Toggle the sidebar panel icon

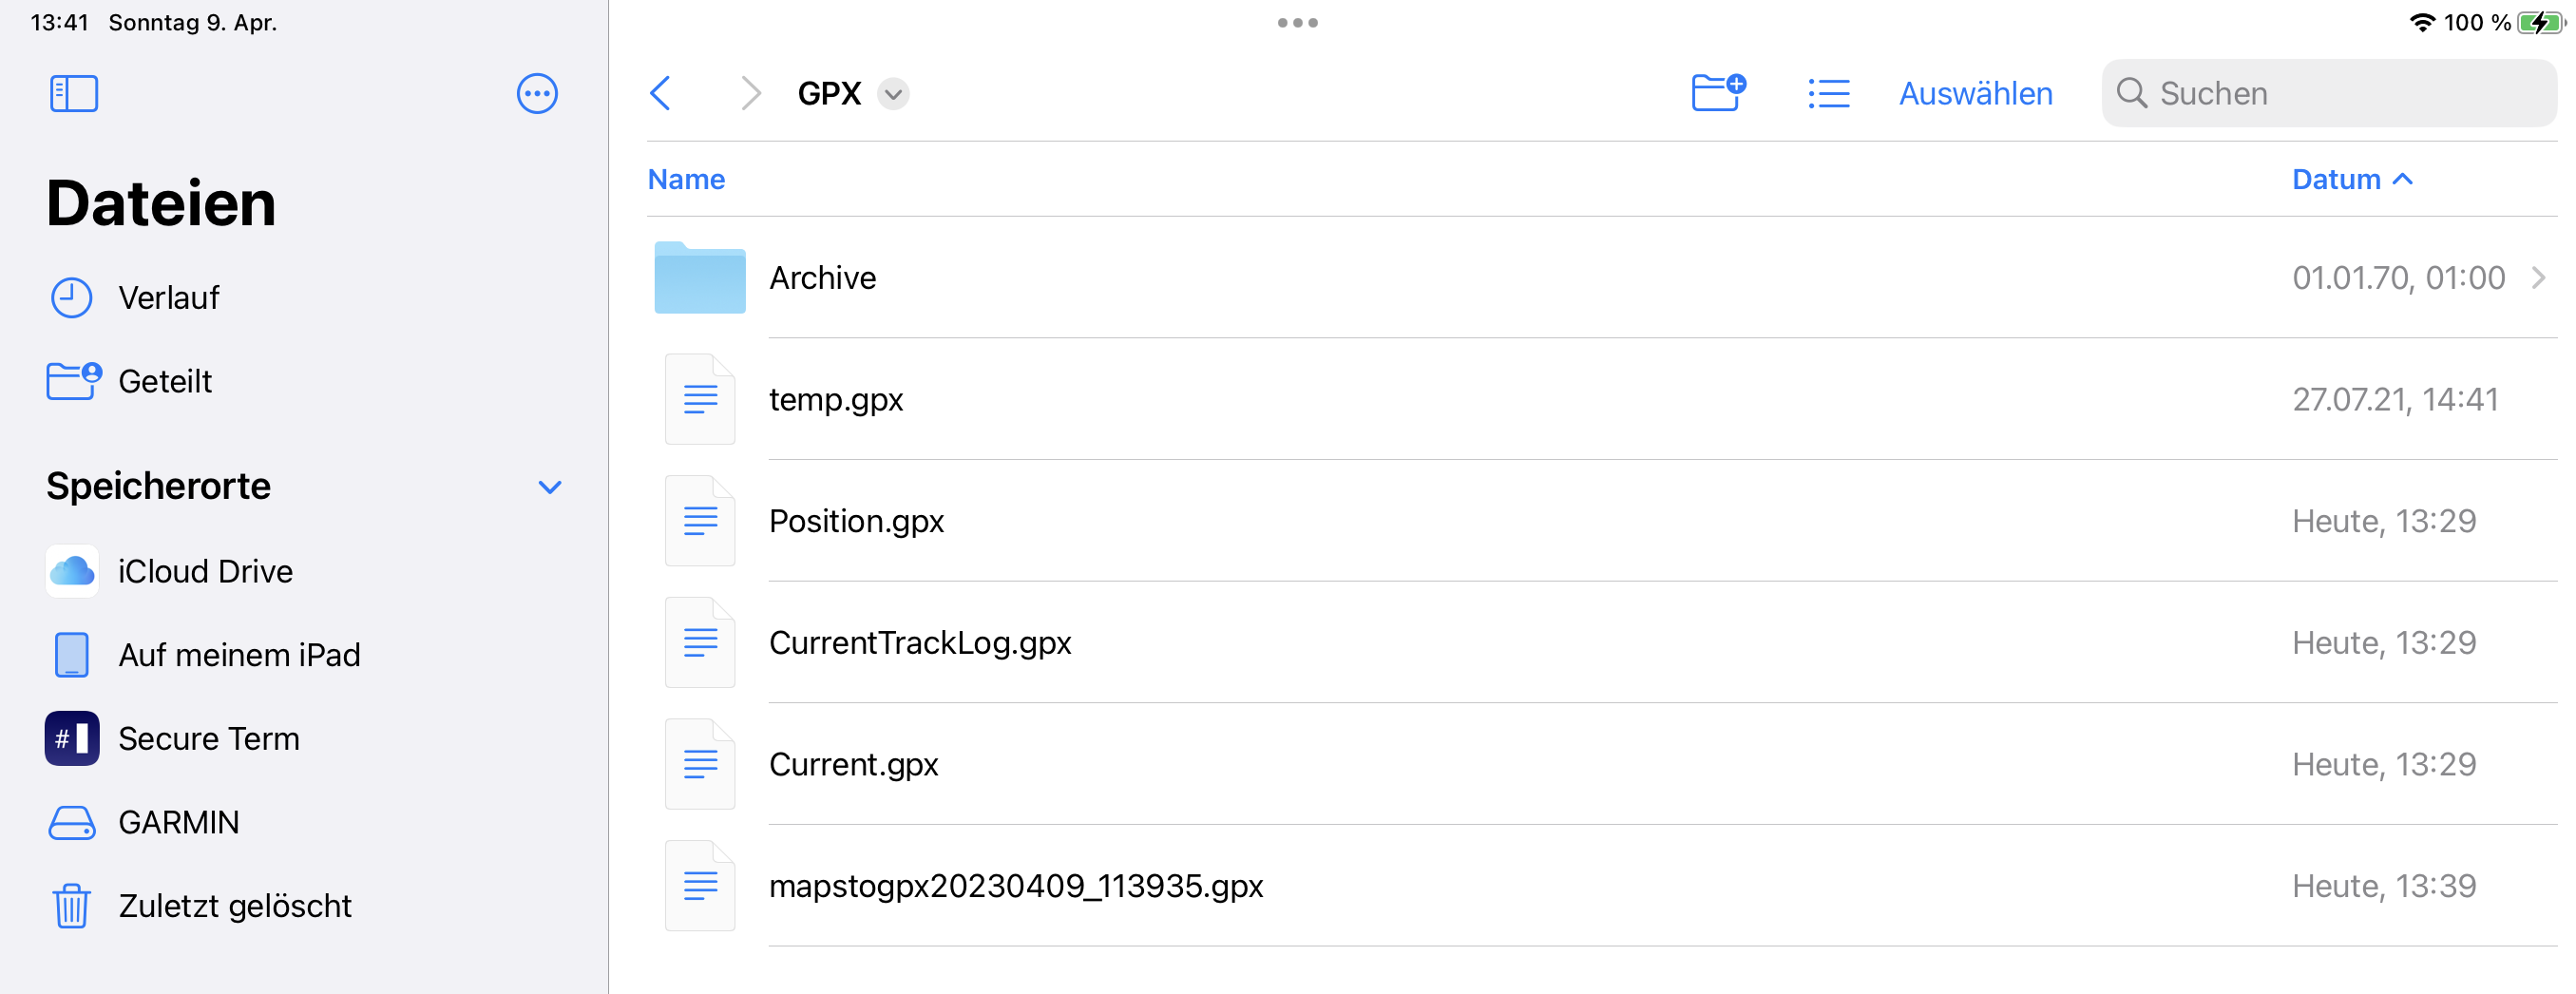click(74, 94)
